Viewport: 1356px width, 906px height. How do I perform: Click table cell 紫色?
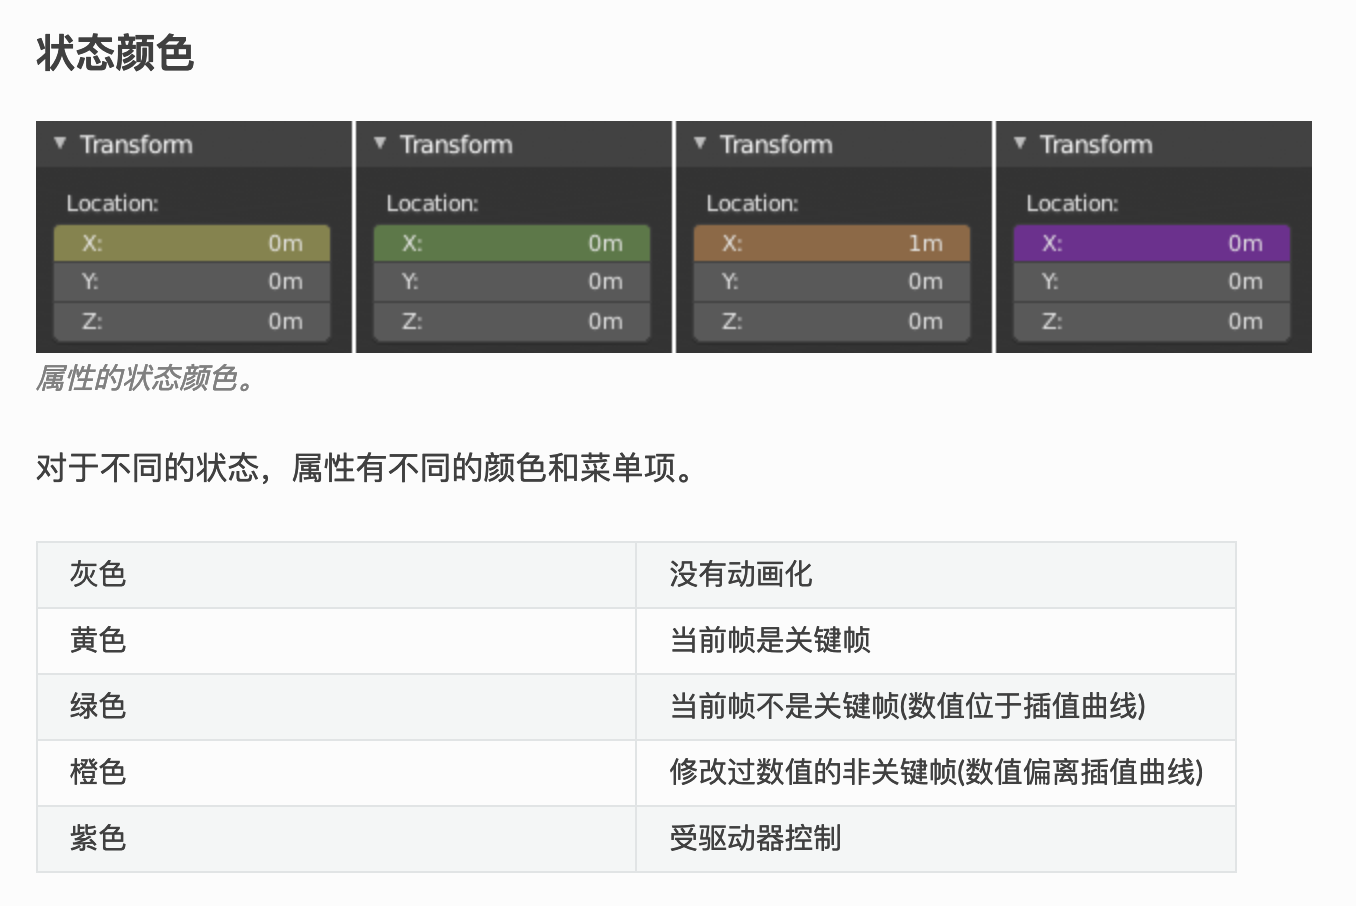pos(336,839)
